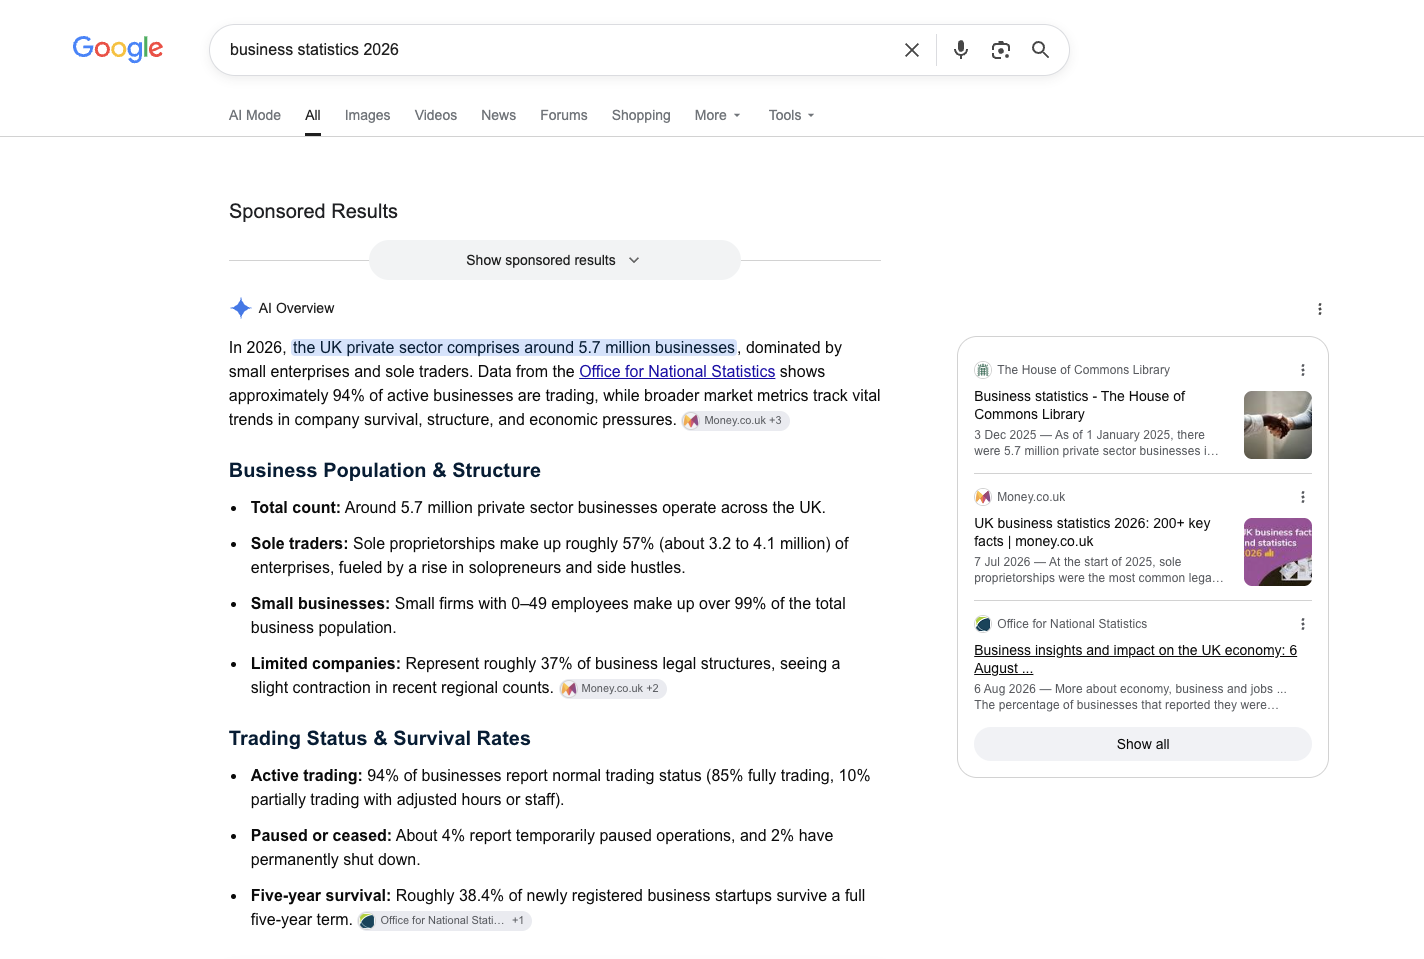This screenshot has width=1424, height=959.
Task: Open search by image camera icon
Action: (1001, 50)
